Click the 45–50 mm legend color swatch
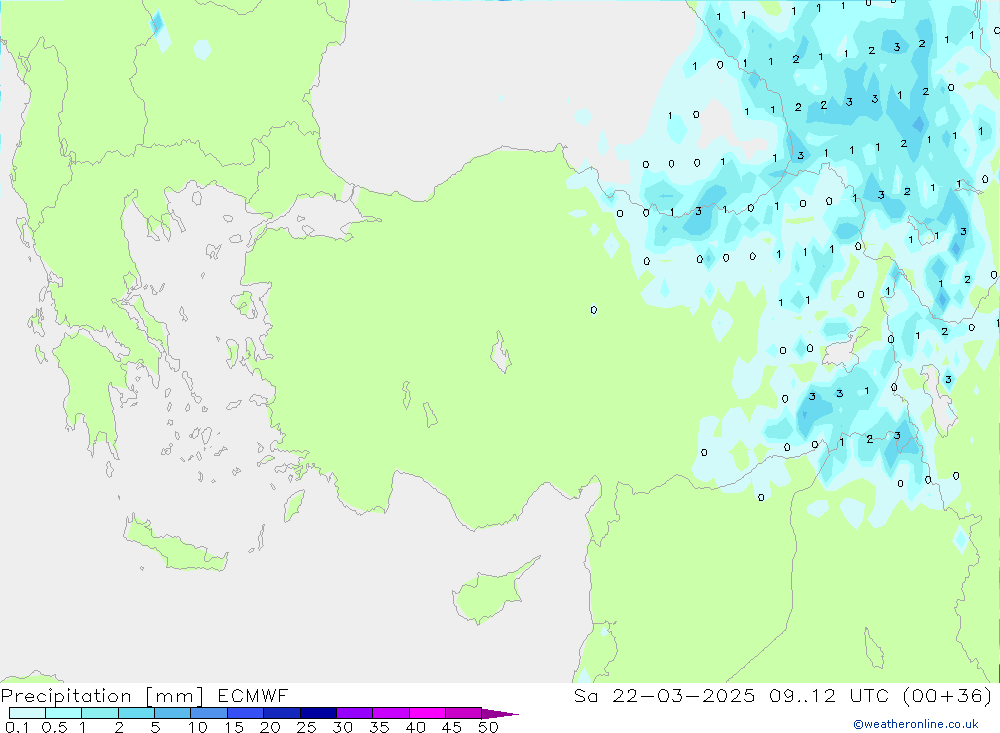This screenshot has height=733, width=1000. tap(464, 713)
